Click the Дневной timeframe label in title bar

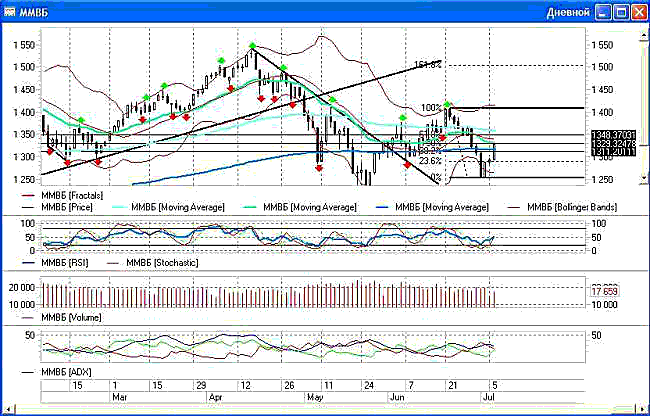click(x=568, y=12)
